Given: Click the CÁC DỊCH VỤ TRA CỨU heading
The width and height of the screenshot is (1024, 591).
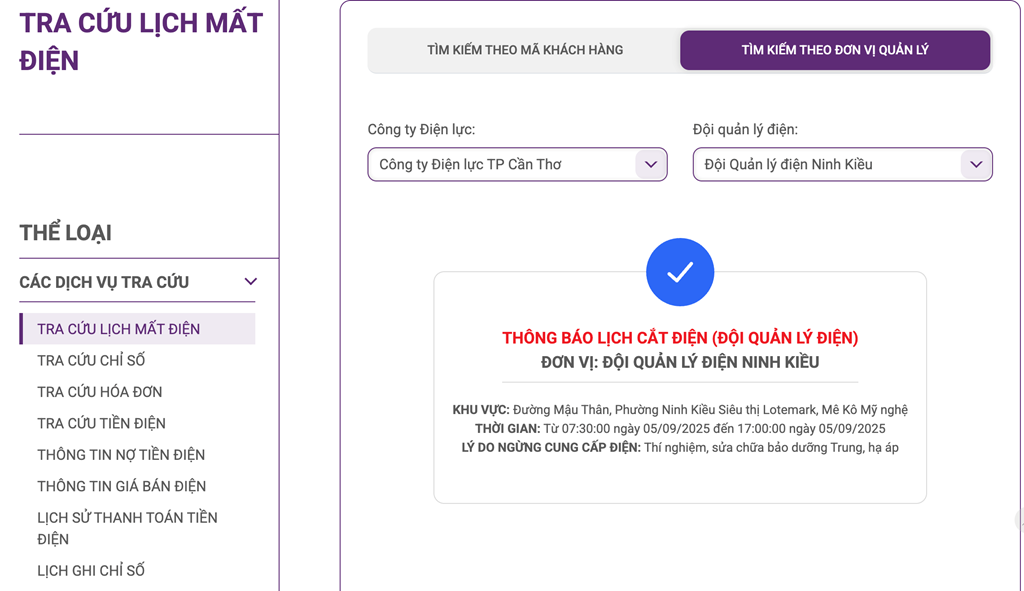Looking at the screenshot, I should click(104, 282).
